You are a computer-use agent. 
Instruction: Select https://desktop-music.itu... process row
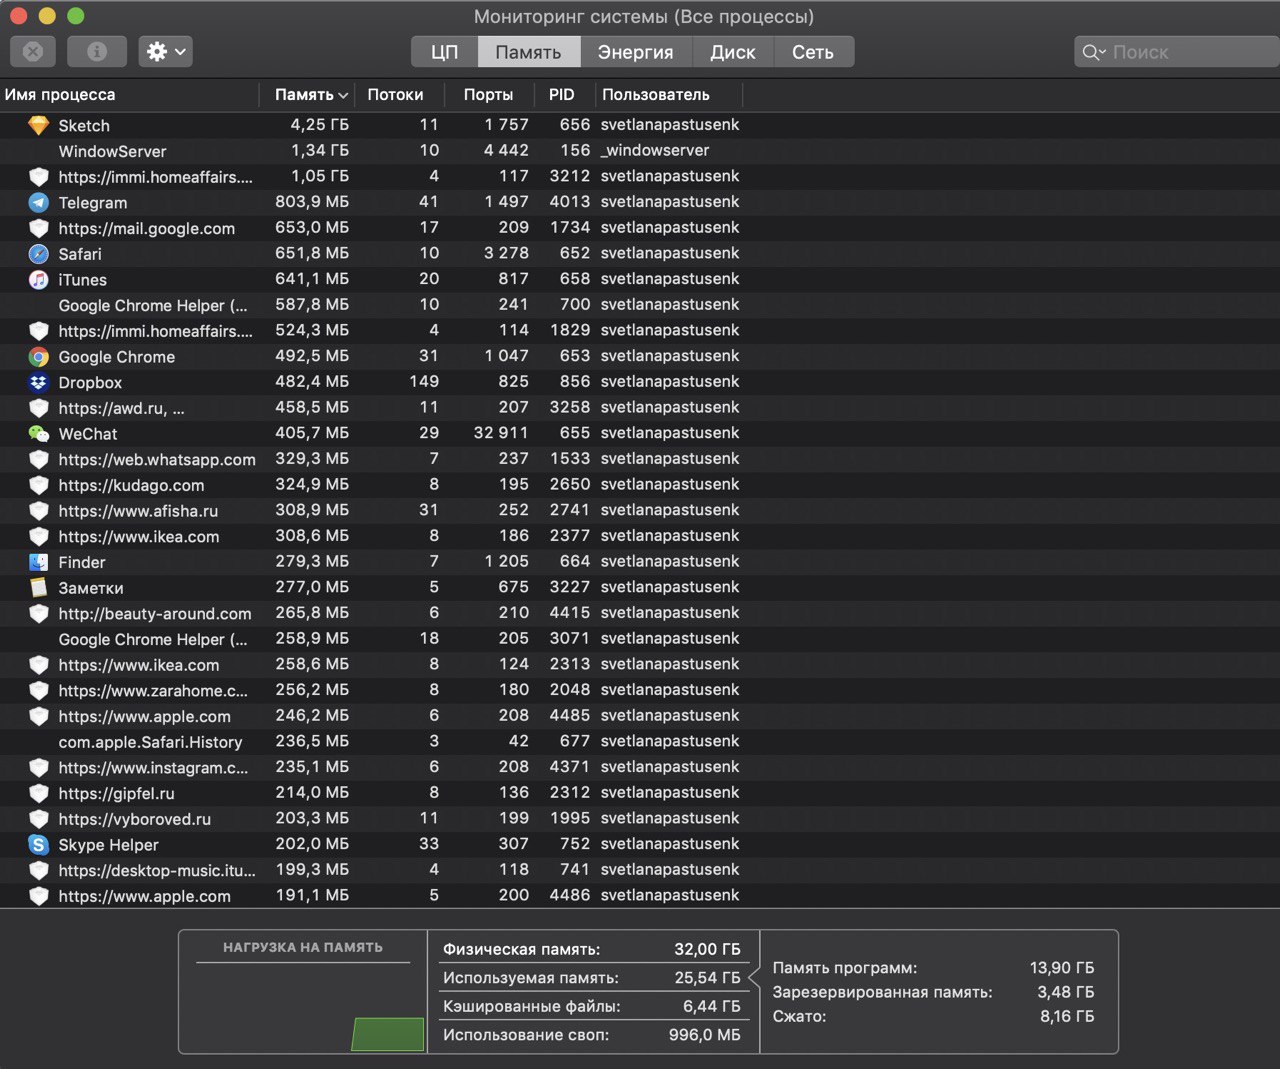[640, 870]
